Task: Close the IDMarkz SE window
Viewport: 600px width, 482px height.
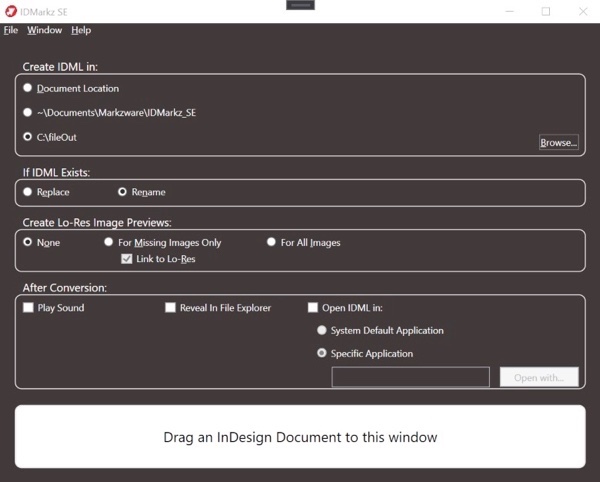Action: click(583, 11)
